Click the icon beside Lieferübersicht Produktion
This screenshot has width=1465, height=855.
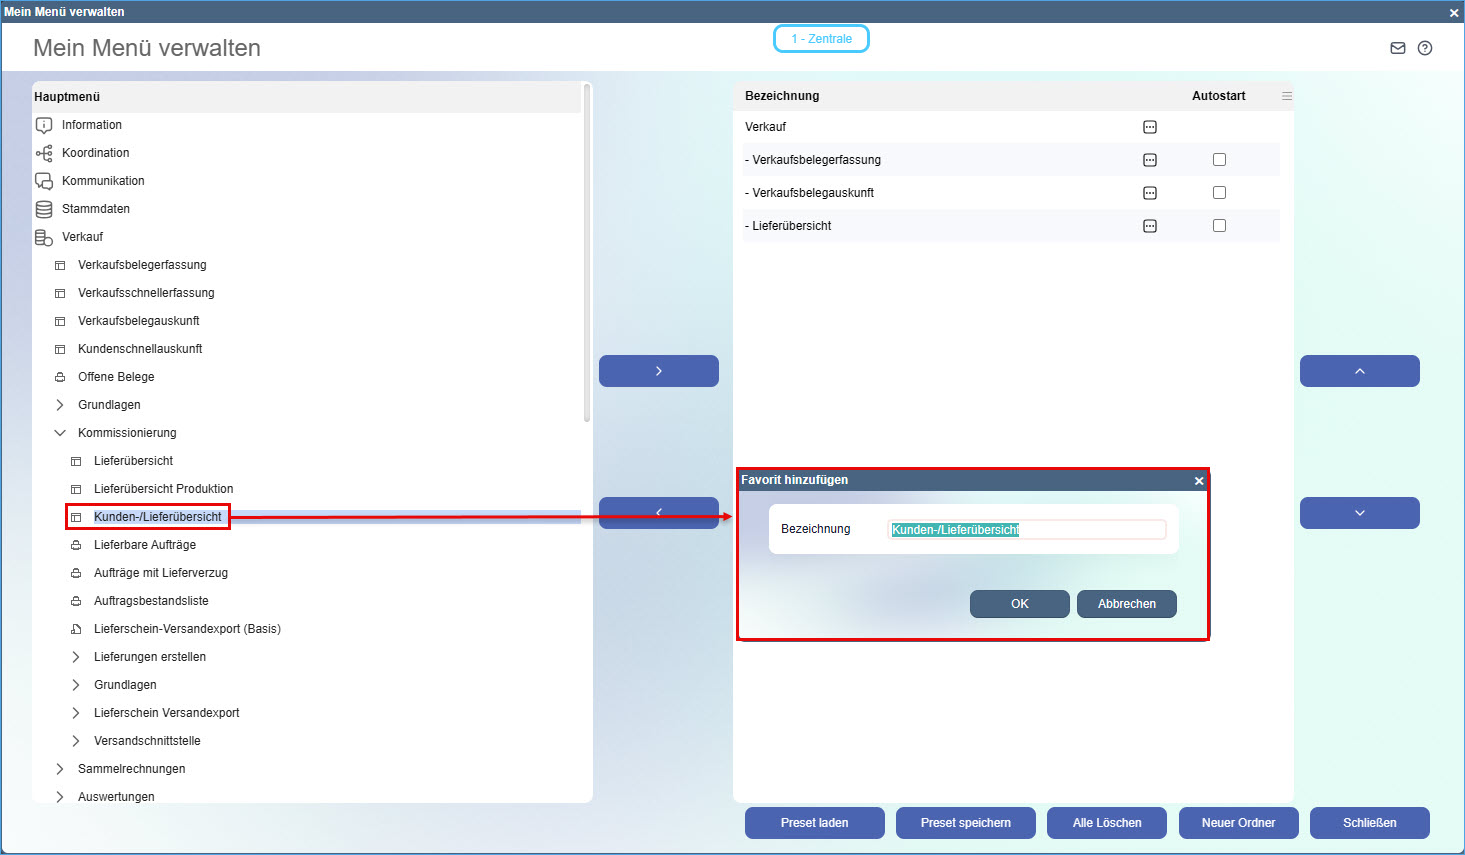tap(76, 489)
